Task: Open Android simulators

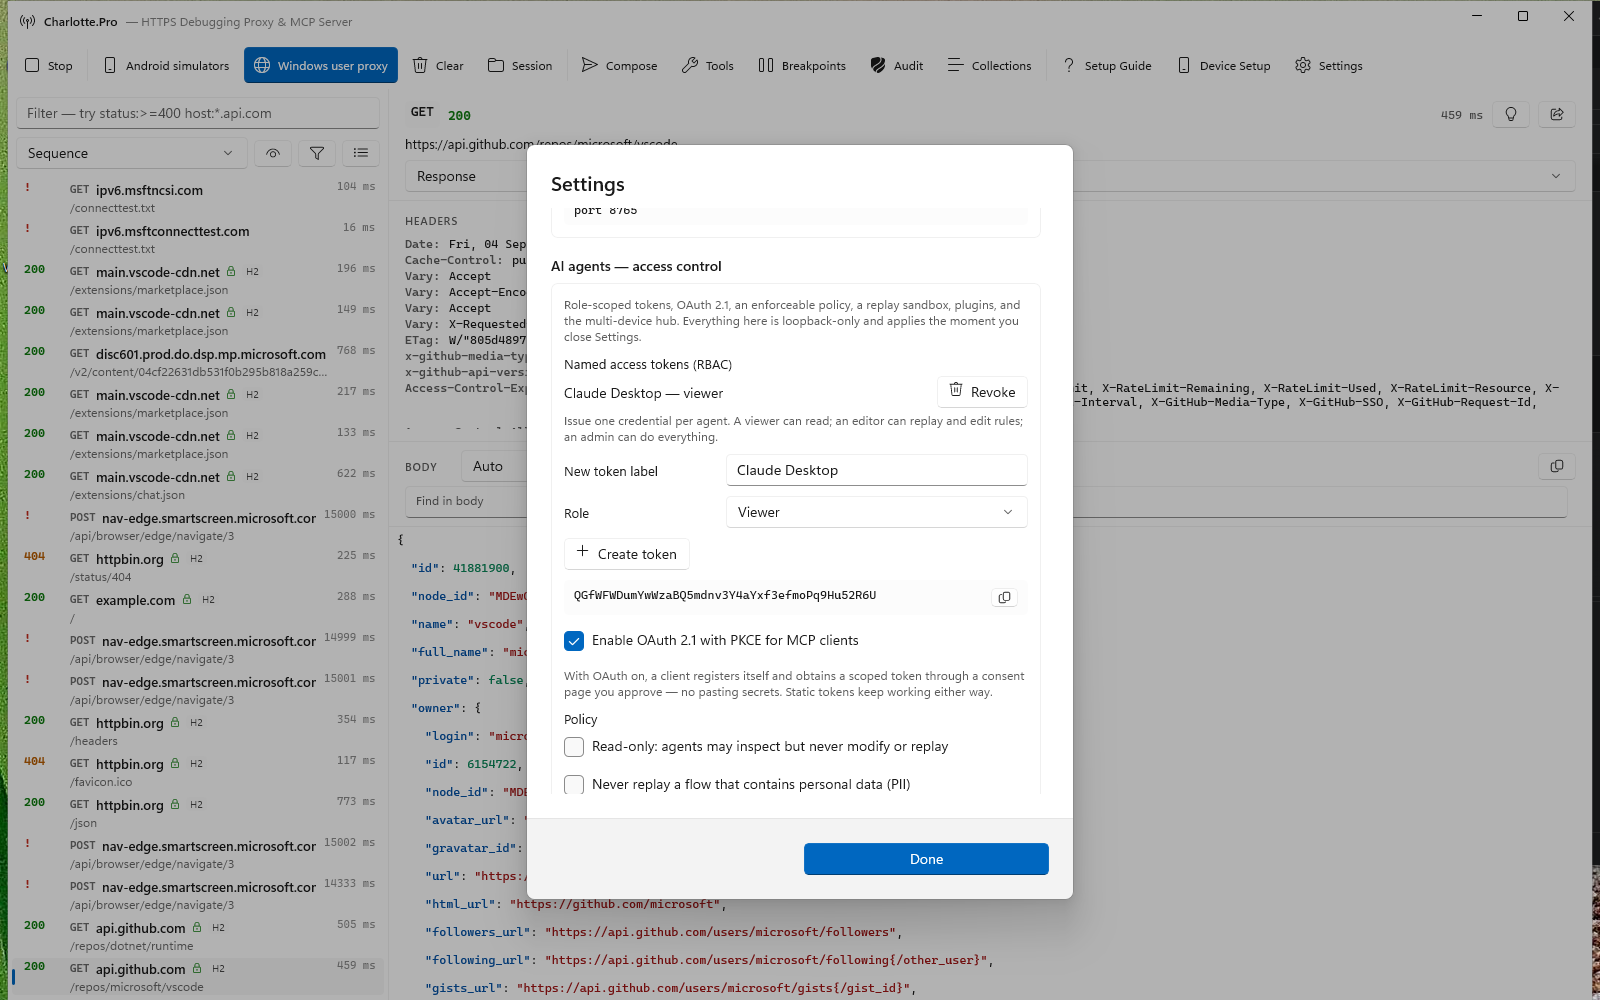Action: 166,65
